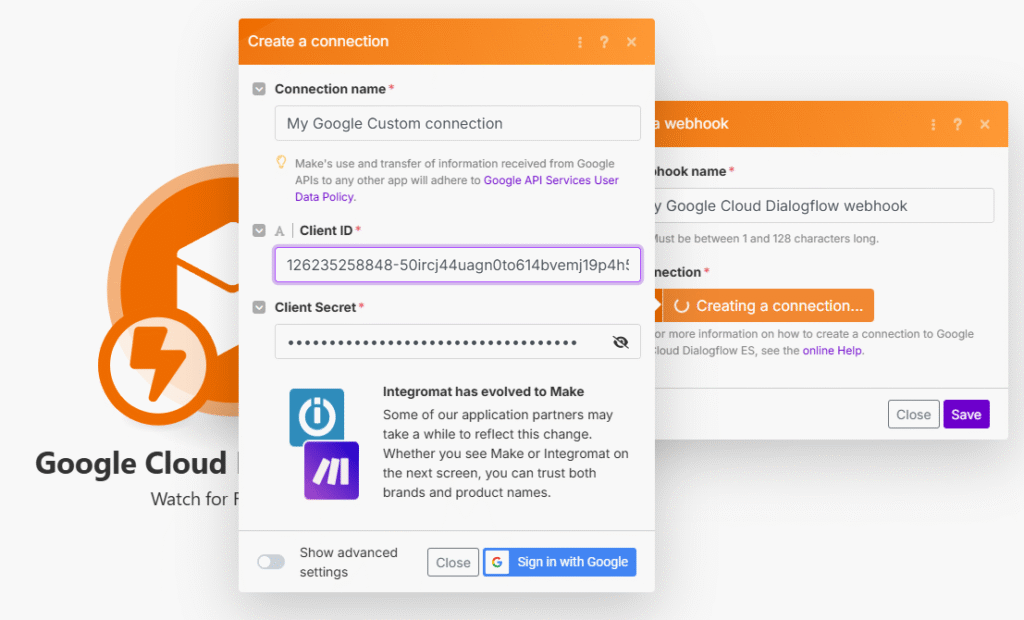Click the Make logo icon
The image size is (1024, 620).
[331, 470]
